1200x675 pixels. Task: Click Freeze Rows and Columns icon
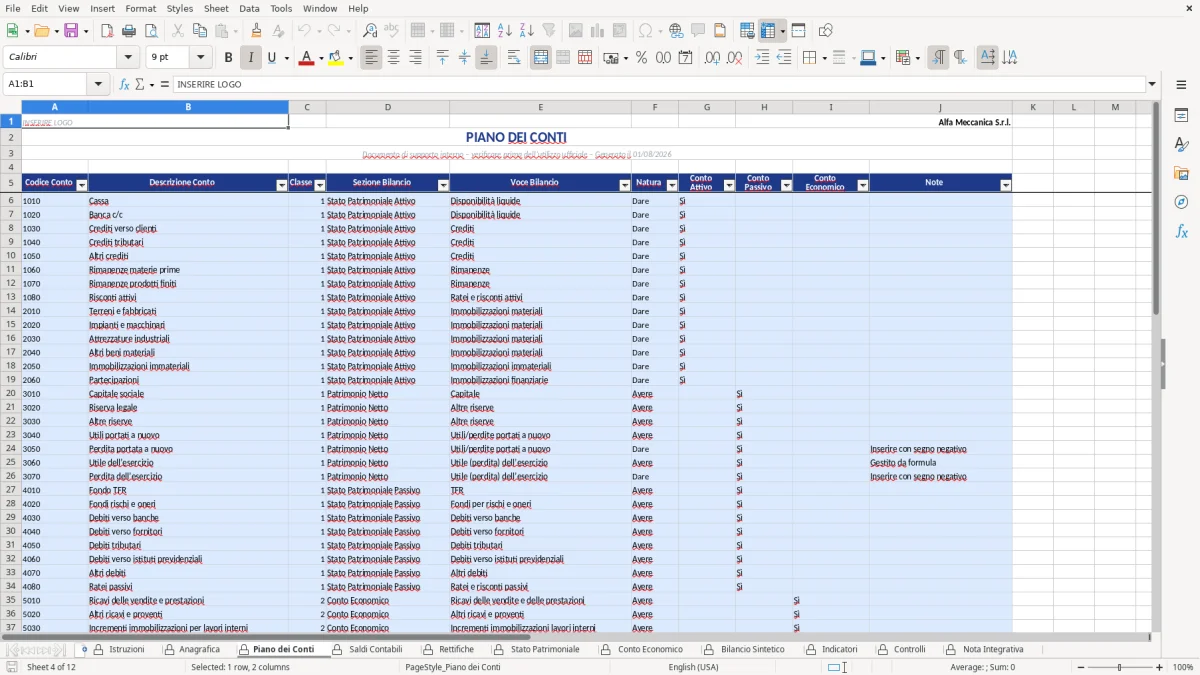point(768,31)
